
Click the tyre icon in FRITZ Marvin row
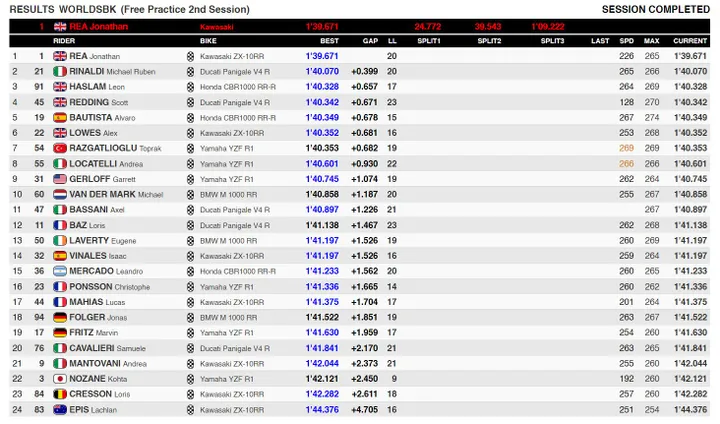coord(190,333)
